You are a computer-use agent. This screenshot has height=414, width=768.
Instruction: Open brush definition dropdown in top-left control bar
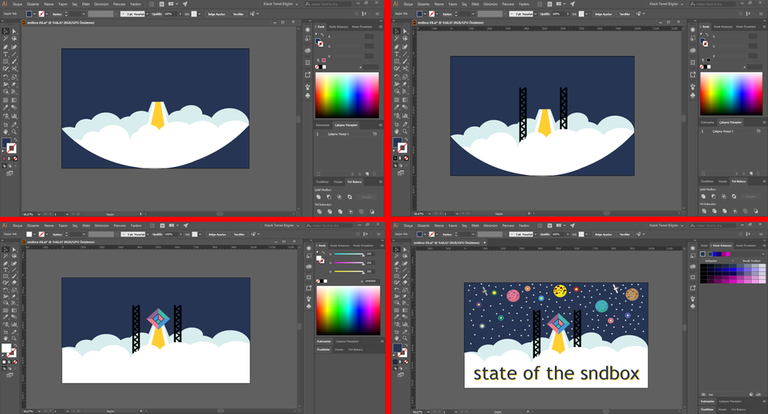coord(147,14)
